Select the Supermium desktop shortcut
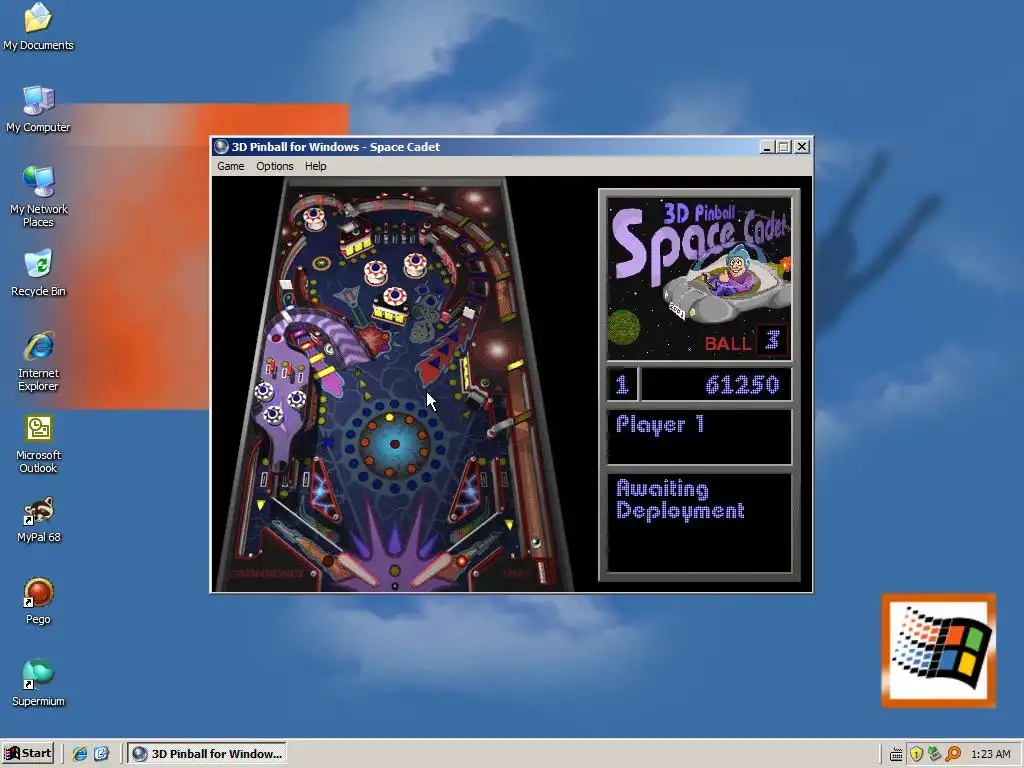 (x=39, y=684)
